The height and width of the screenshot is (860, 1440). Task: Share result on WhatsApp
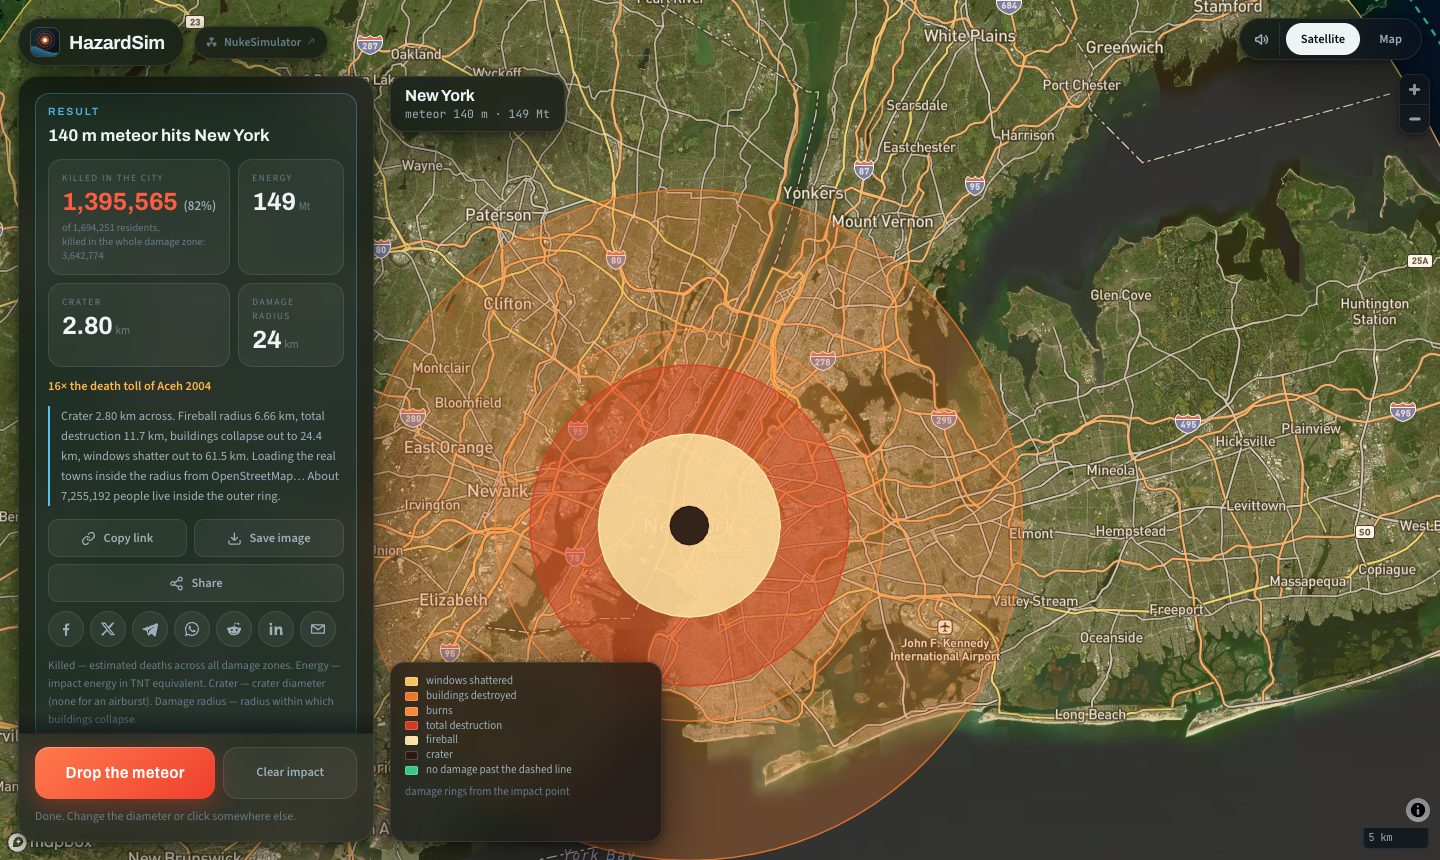(192, 629)
